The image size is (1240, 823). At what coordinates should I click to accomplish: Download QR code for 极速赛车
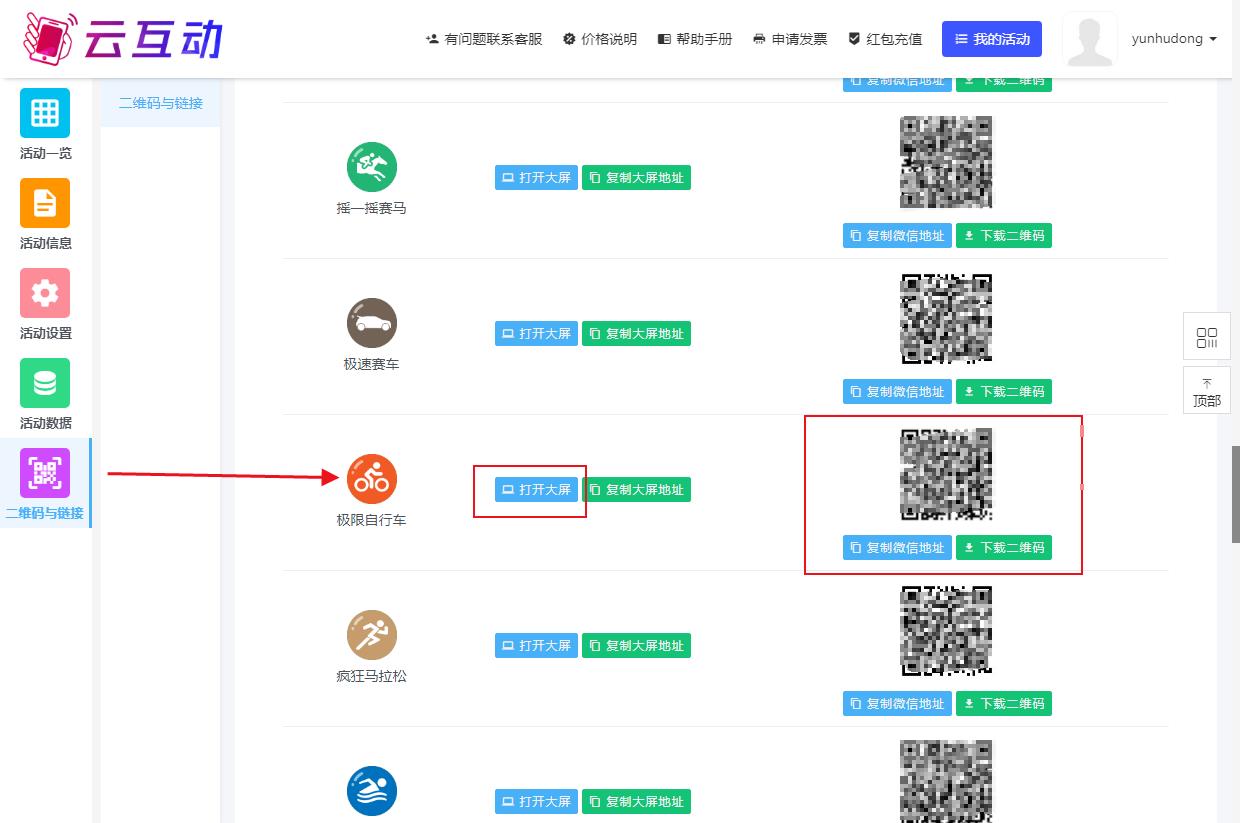(1004, 392)
